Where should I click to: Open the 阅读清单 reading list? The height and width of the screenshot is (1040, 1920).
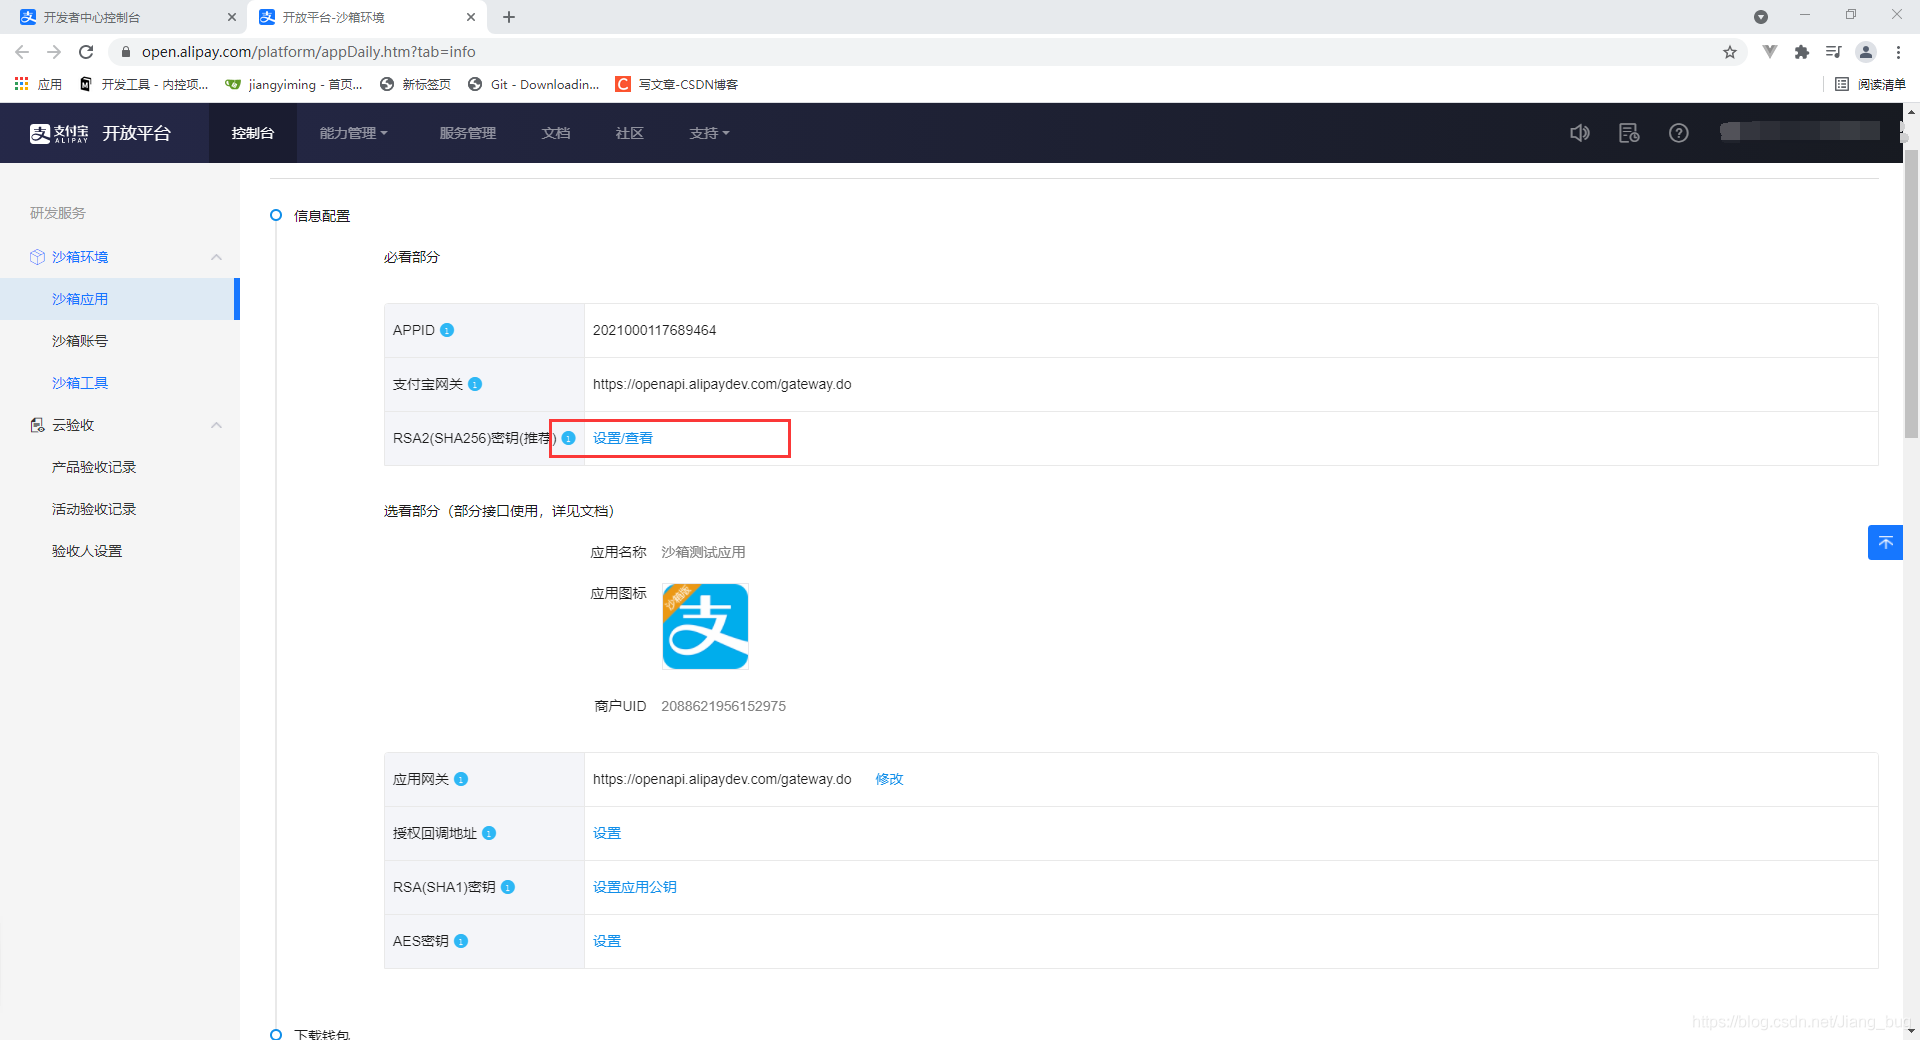[x=1871, y=84]
